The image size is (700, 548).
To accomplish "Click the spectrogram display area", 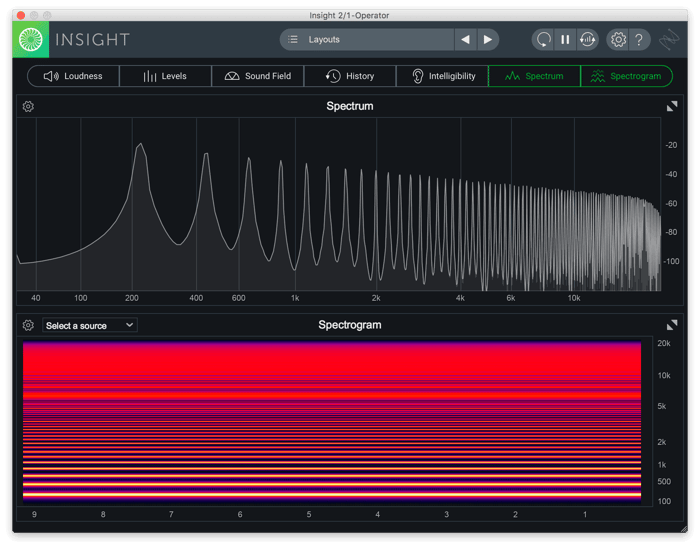I will [x=332, y=423].
